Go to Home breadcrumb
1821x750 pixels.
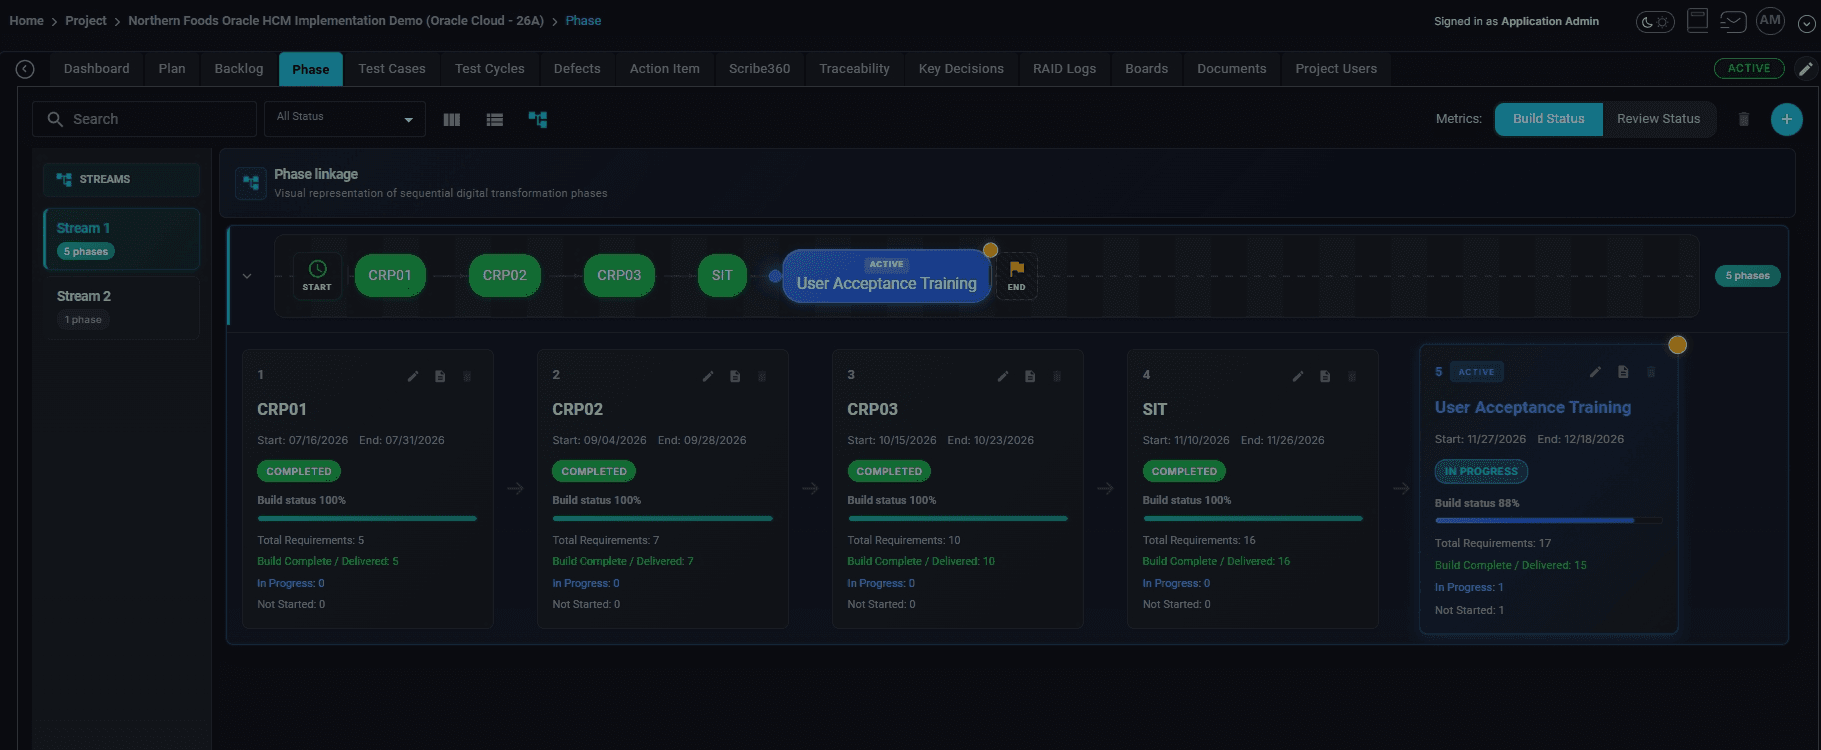tap(26, 21)
